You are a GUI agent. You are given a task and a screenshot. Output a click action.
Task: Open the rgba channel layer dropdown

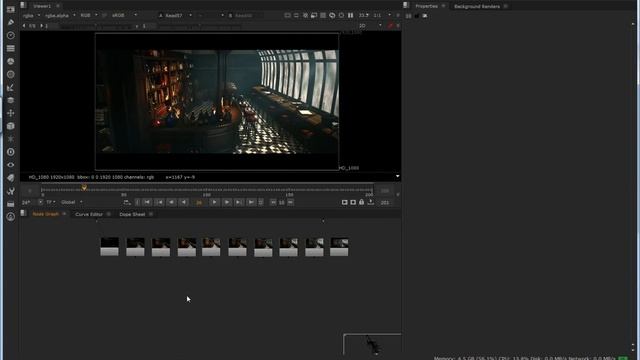[31, 16]
